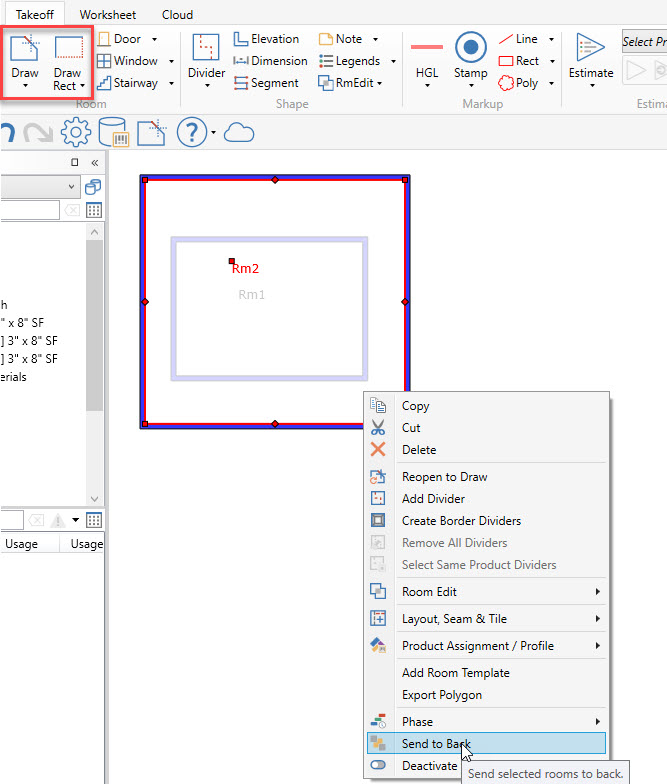This screenshot has height=784, width=667.
Task: Click the stacked database icon beside combo box
Action: pyautogui.click(x=93, y=187)
